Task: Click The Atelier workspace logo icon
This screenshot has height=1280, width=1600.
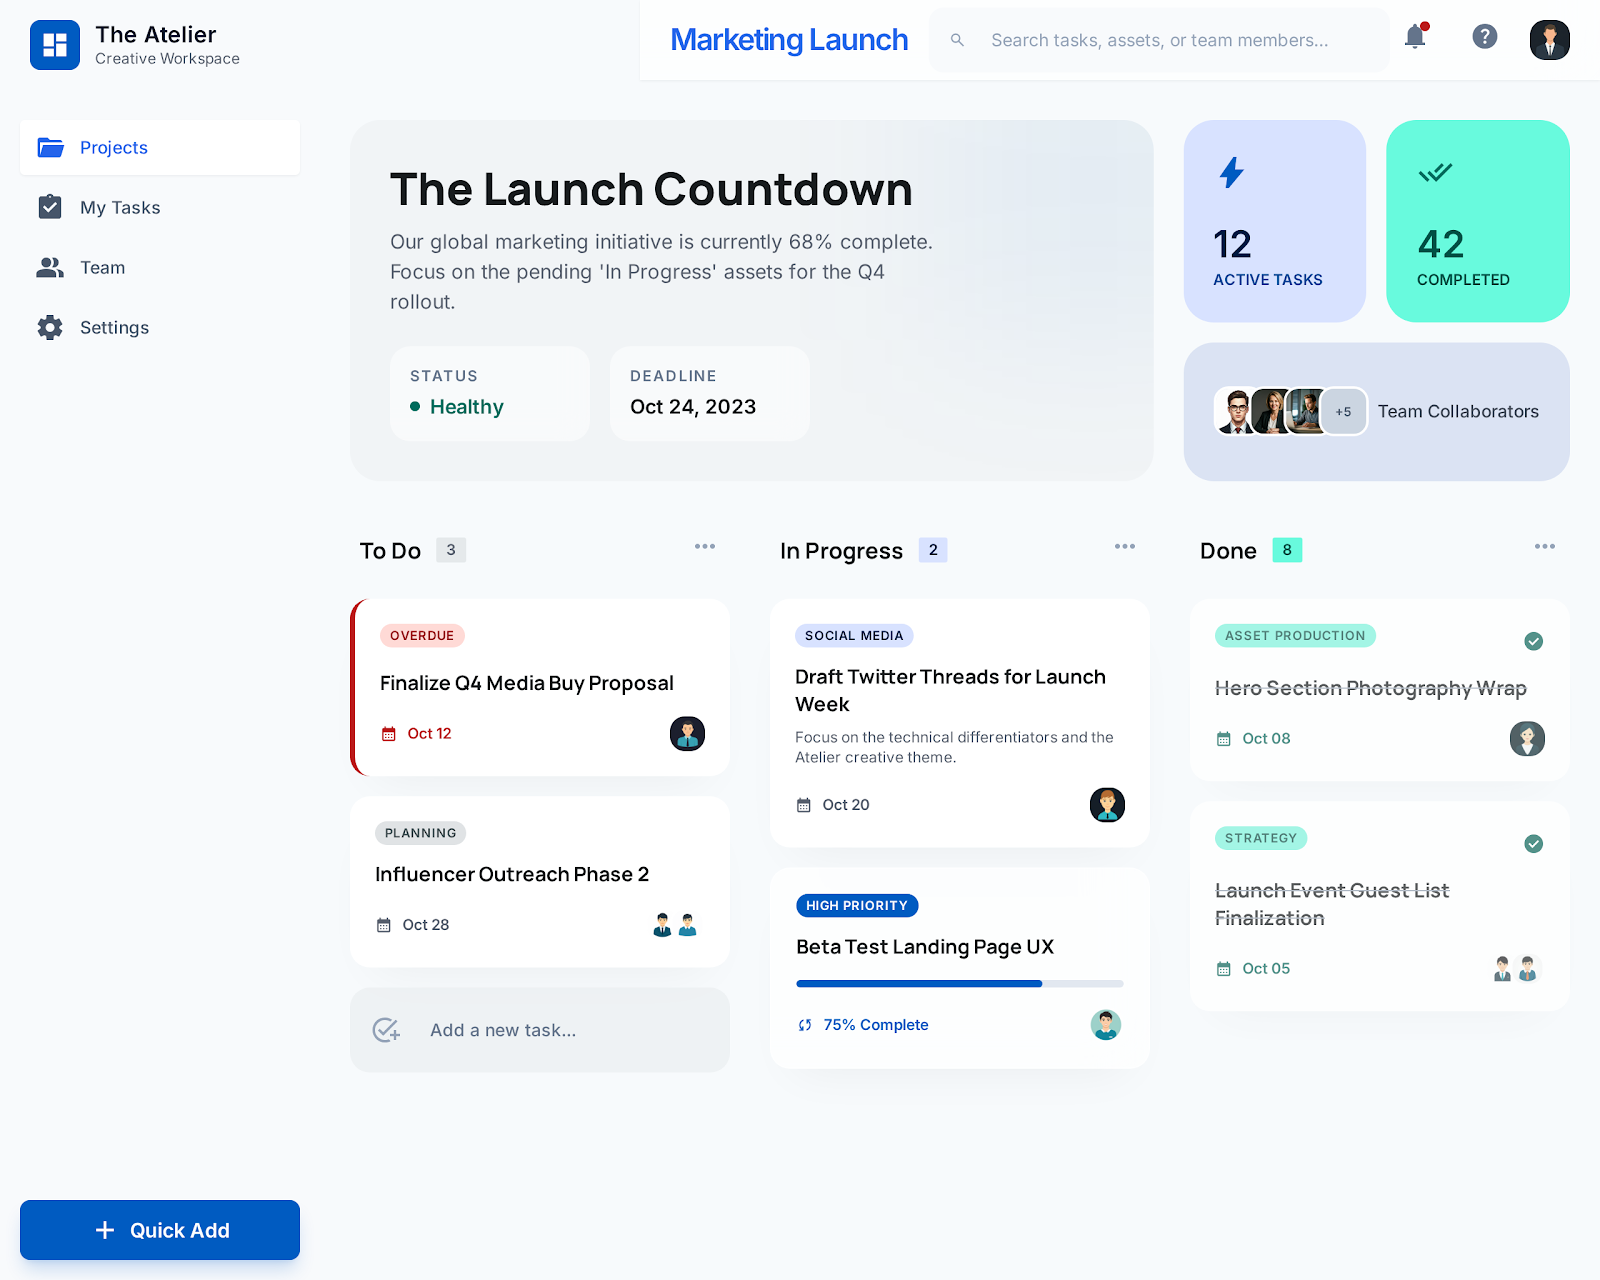Action: [56, 45]
